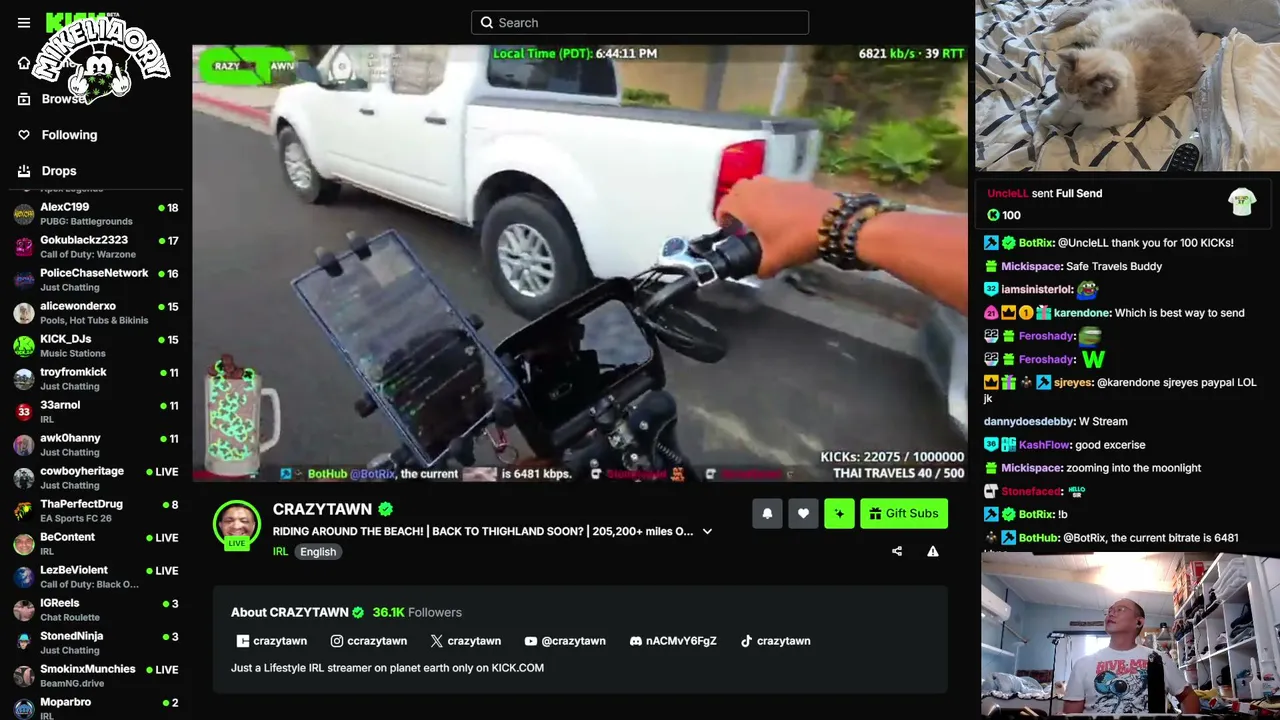
Task: Click BotHub username in bitrate message
Action: point(1038,538)
